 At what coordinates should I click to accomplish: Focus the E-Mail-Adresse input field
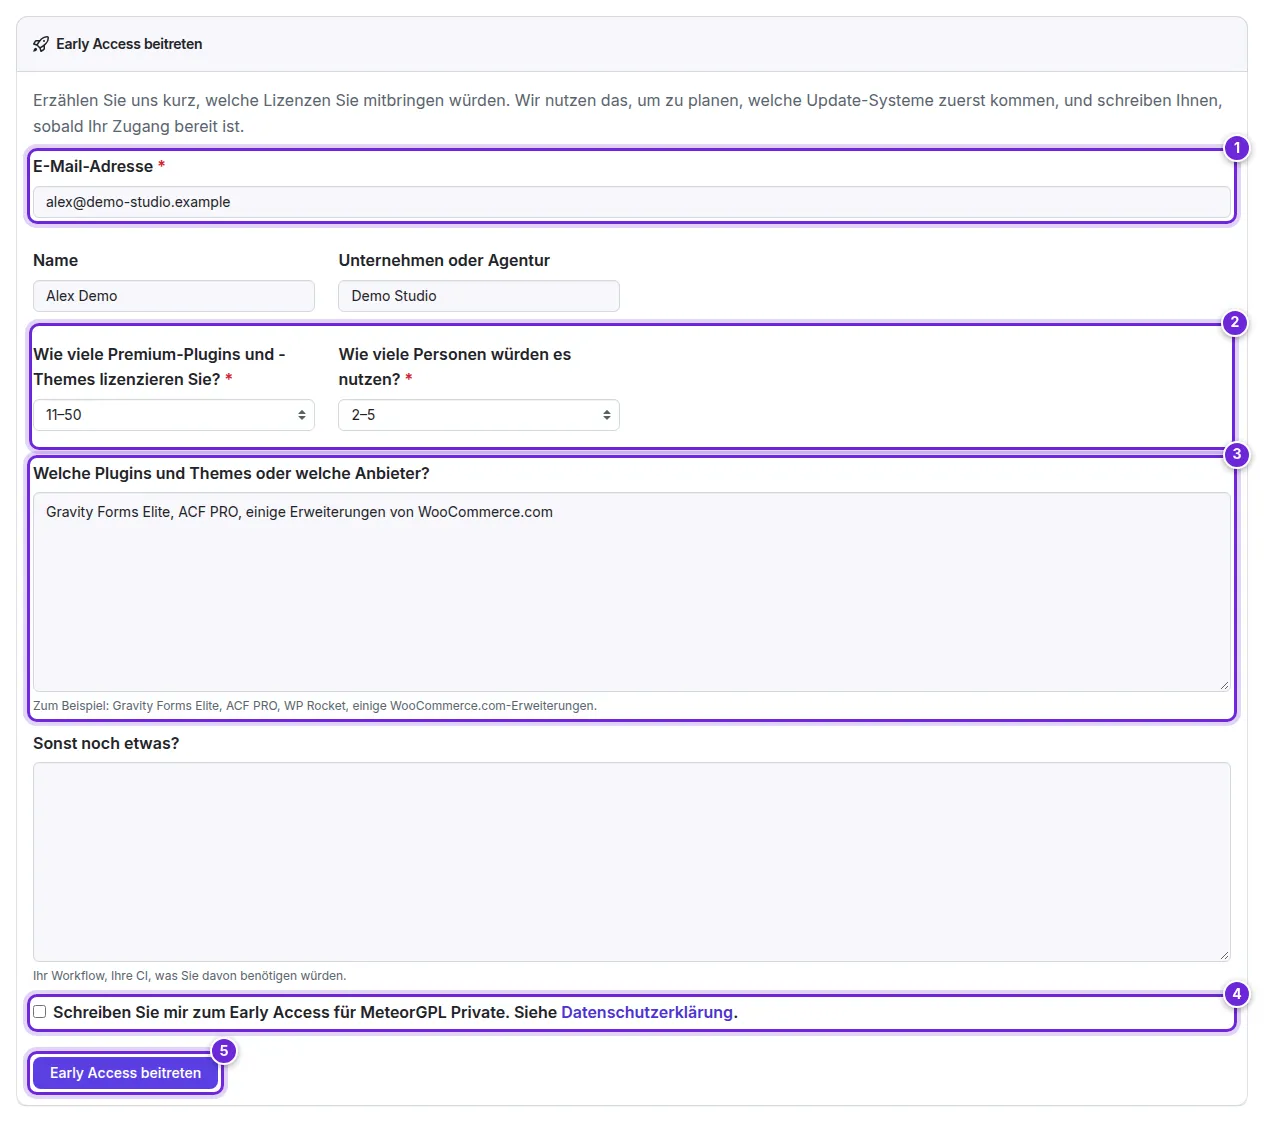pos(632,202)
